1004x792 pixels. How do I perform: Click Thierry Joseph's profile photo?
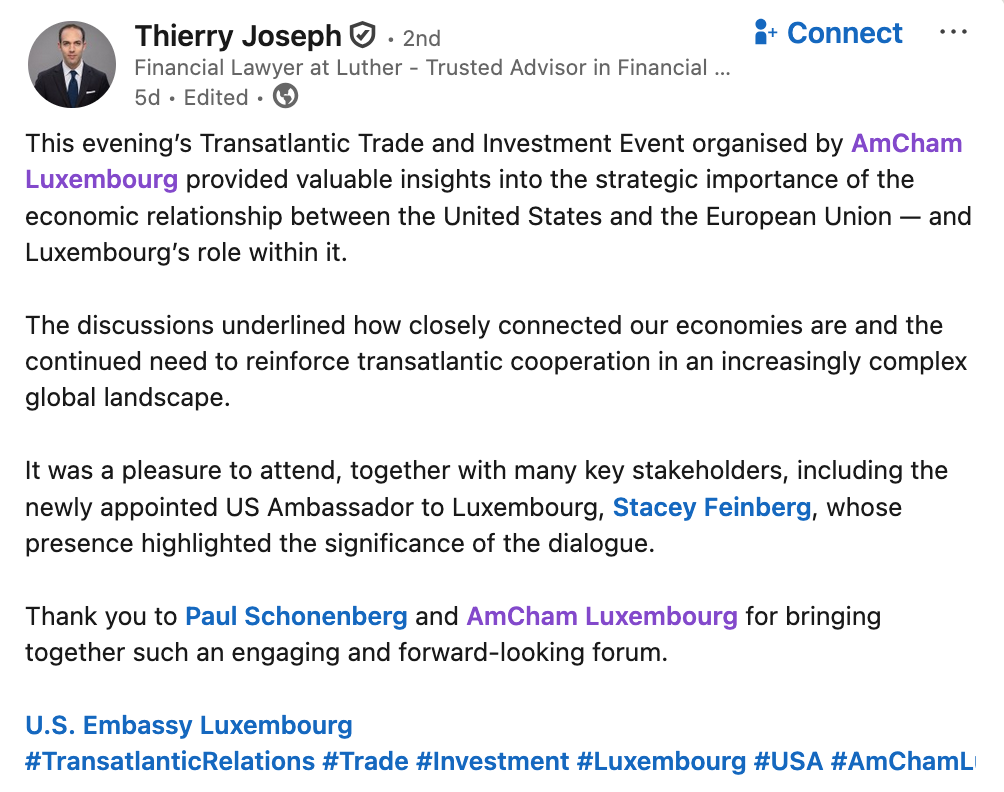71,65
